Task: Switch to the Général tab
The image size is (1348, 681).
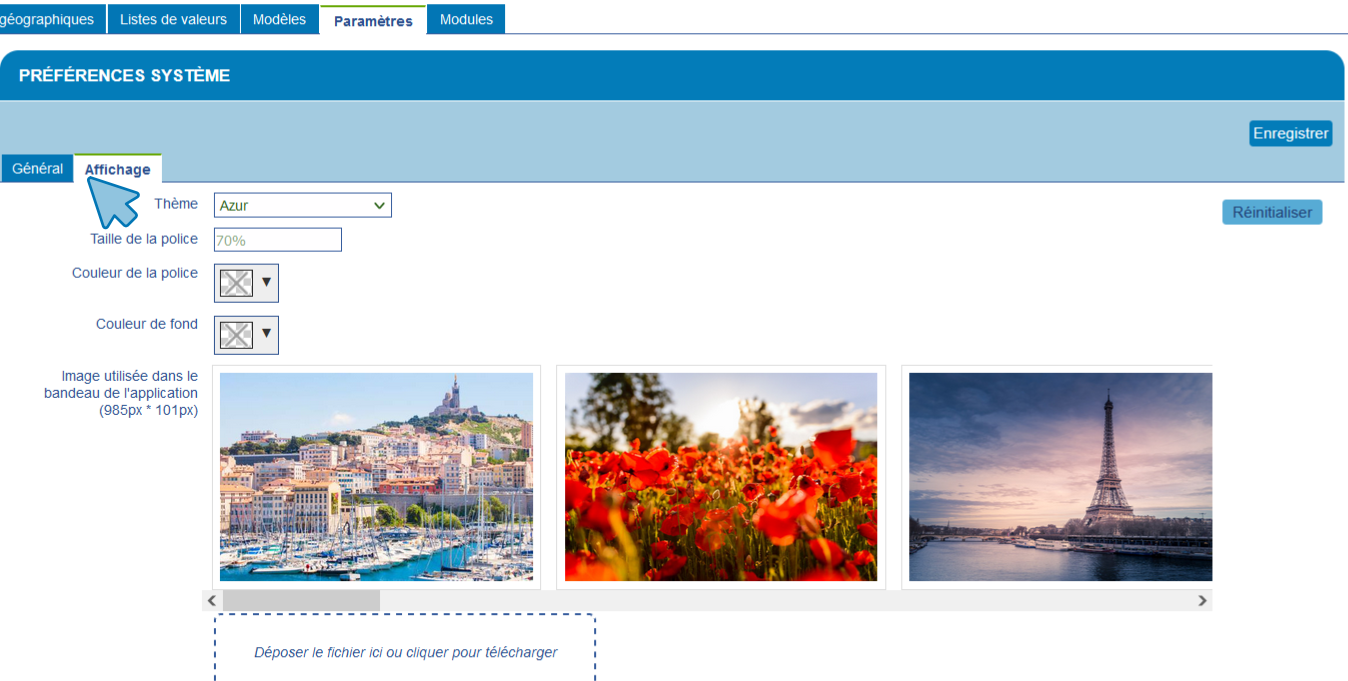Action: tap(38, 169)
